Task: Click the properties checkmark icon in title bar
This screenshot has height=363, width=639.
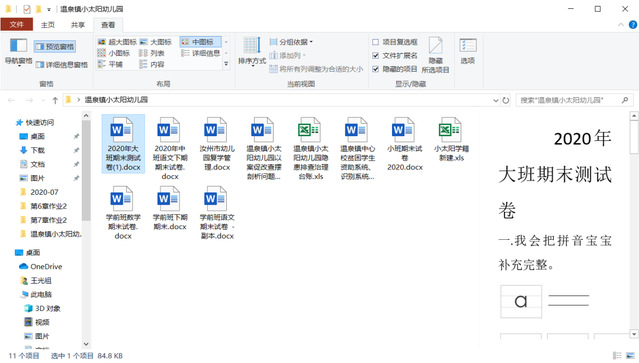Action: tap(27, 9)
